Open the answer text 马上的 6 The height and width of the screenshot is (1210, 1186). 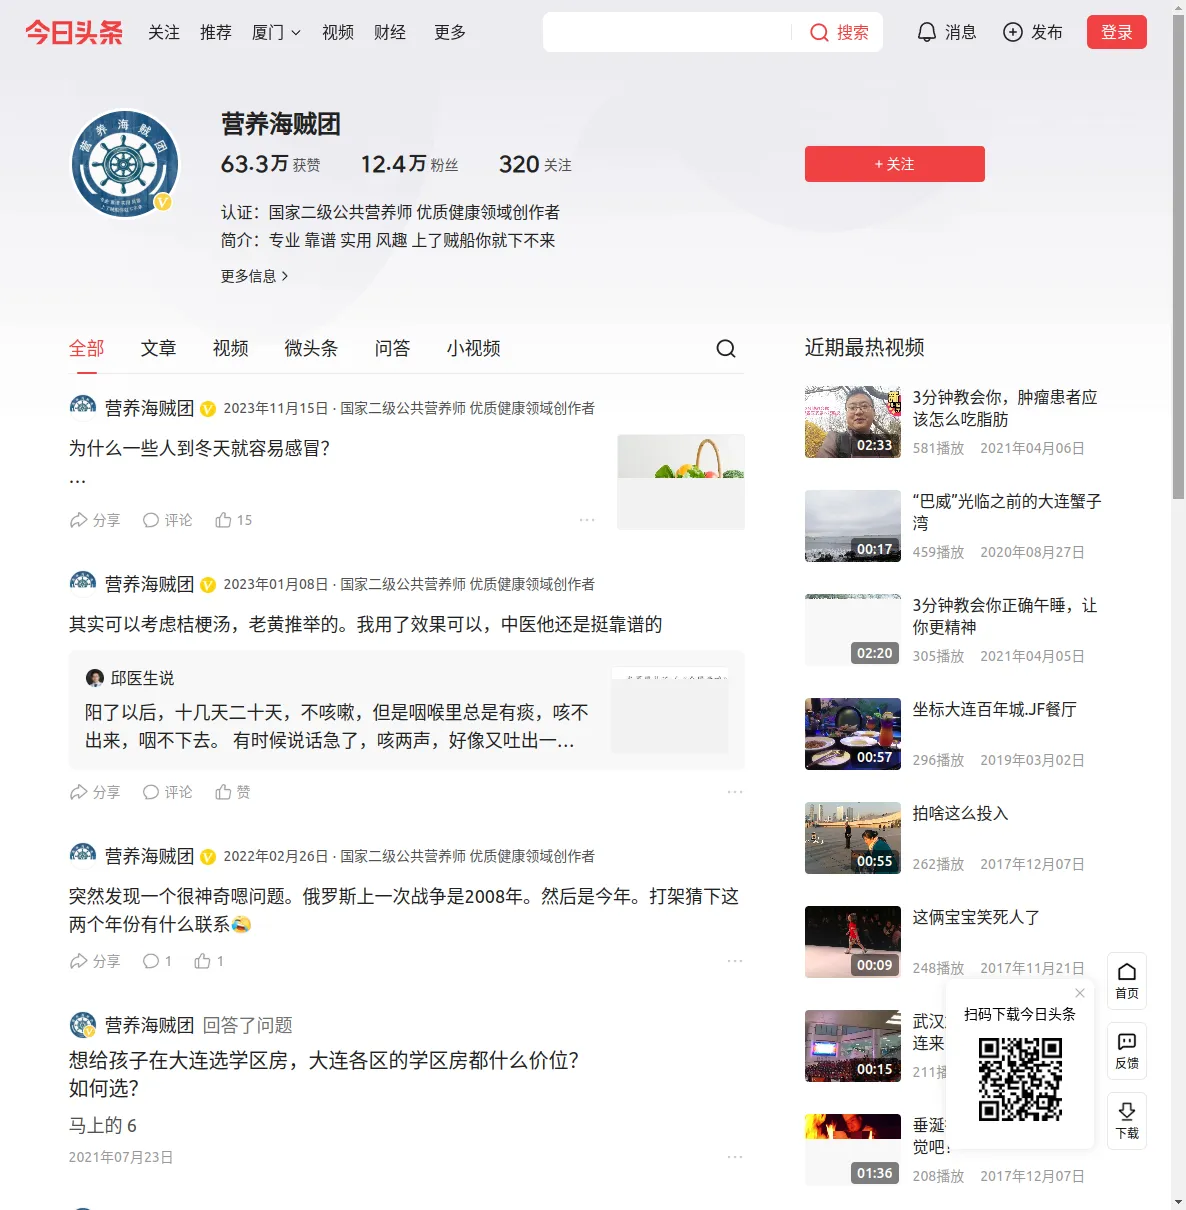tap(103, 1125)
